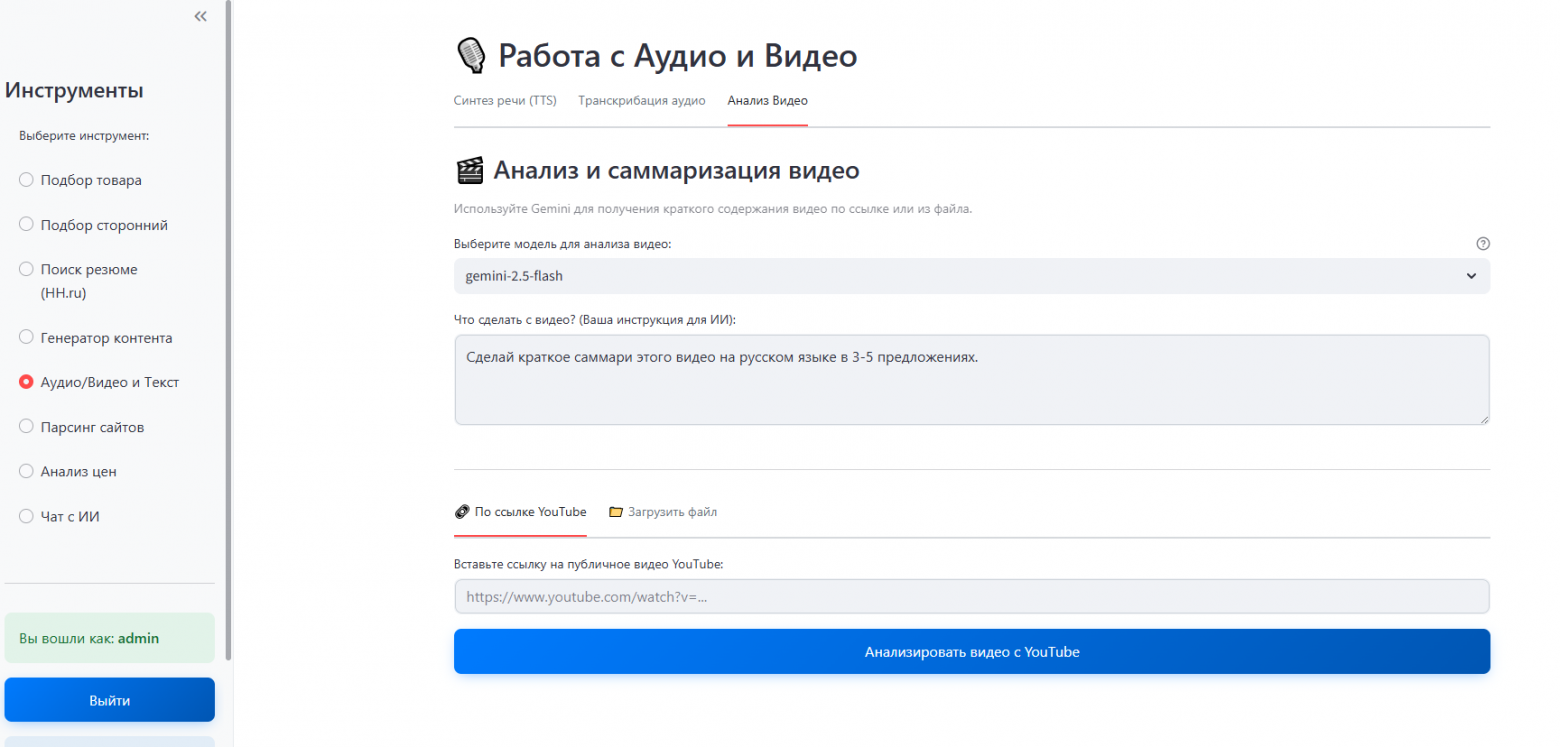Image resolution: width=1560 pixels, height=747 pixels.
Task: Select the Подбор товара radio button
Action: click(25, 179)
